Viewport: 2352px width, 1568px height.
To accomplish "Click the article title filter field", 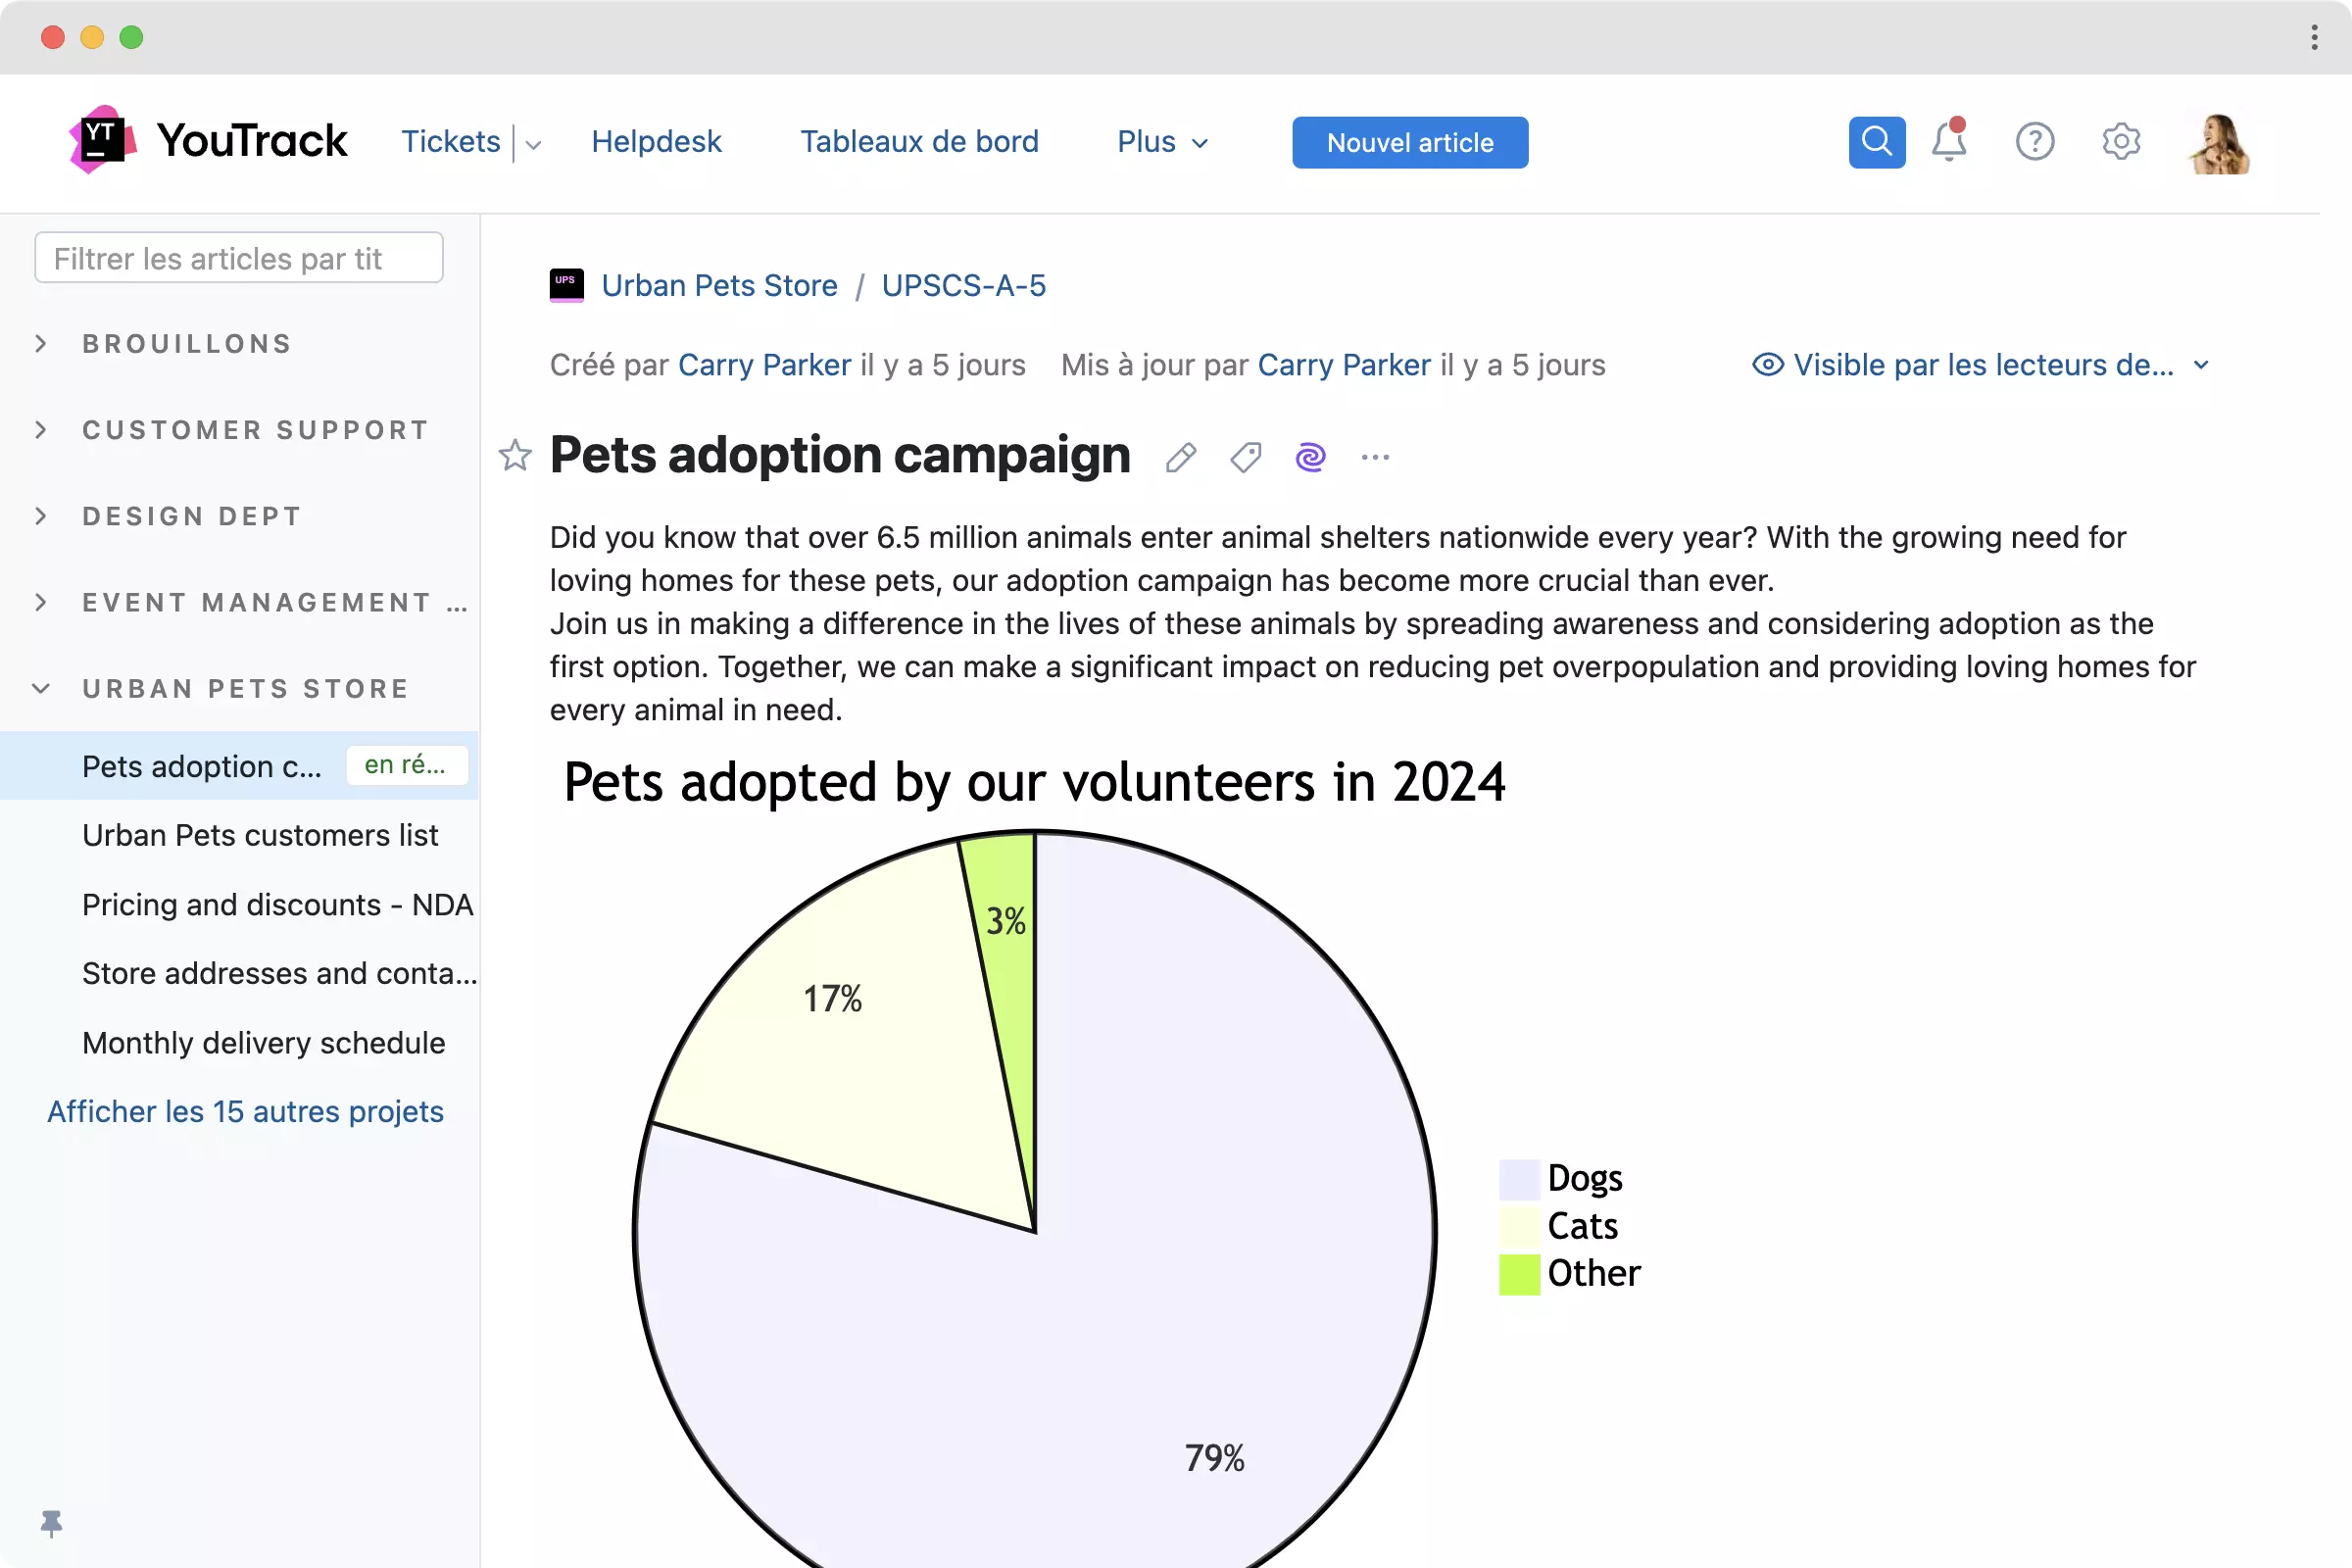I will point(238,258).
